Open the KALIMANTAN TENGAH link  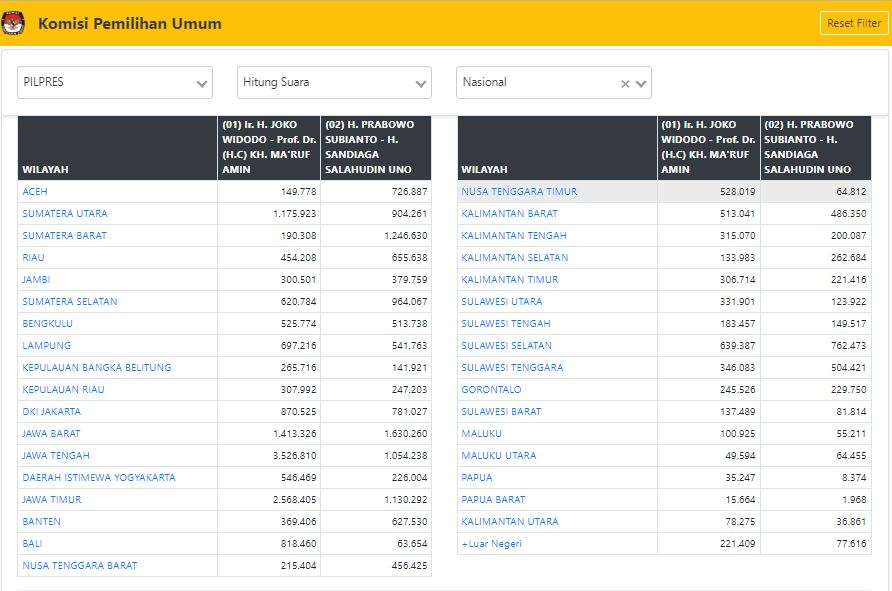click(514, 235)
